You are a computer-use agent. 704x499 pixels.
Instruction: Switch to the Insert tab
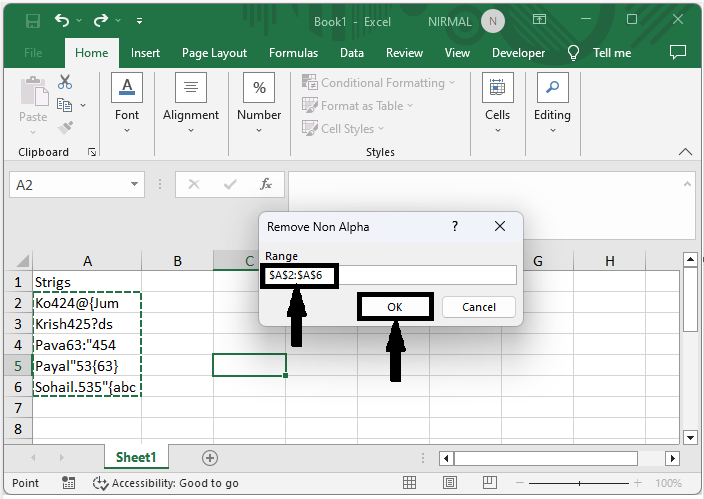click(x=145, y=53)
